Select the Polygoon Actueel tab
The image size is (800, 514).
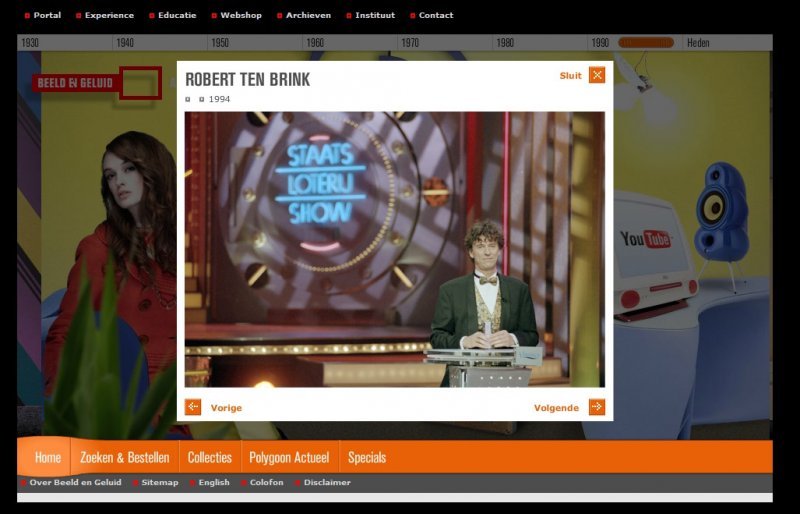[289, 457]
